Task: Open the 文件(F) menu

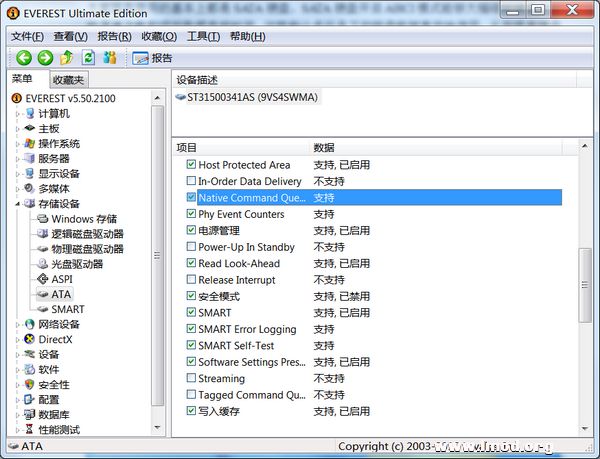Action: point(27,37)
